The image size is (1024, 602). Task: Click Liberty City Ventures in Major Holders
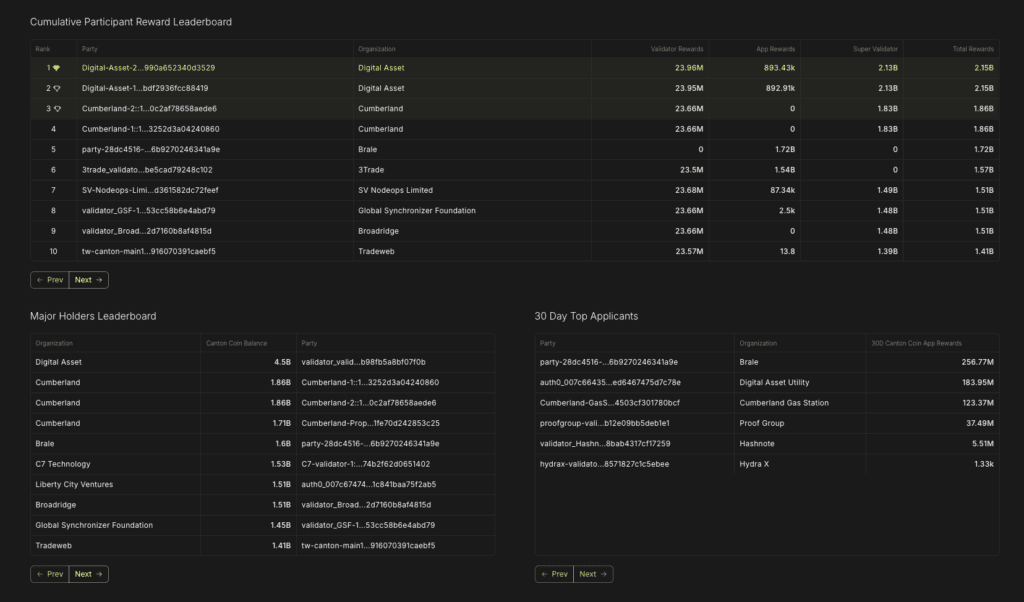pos(74,484)
